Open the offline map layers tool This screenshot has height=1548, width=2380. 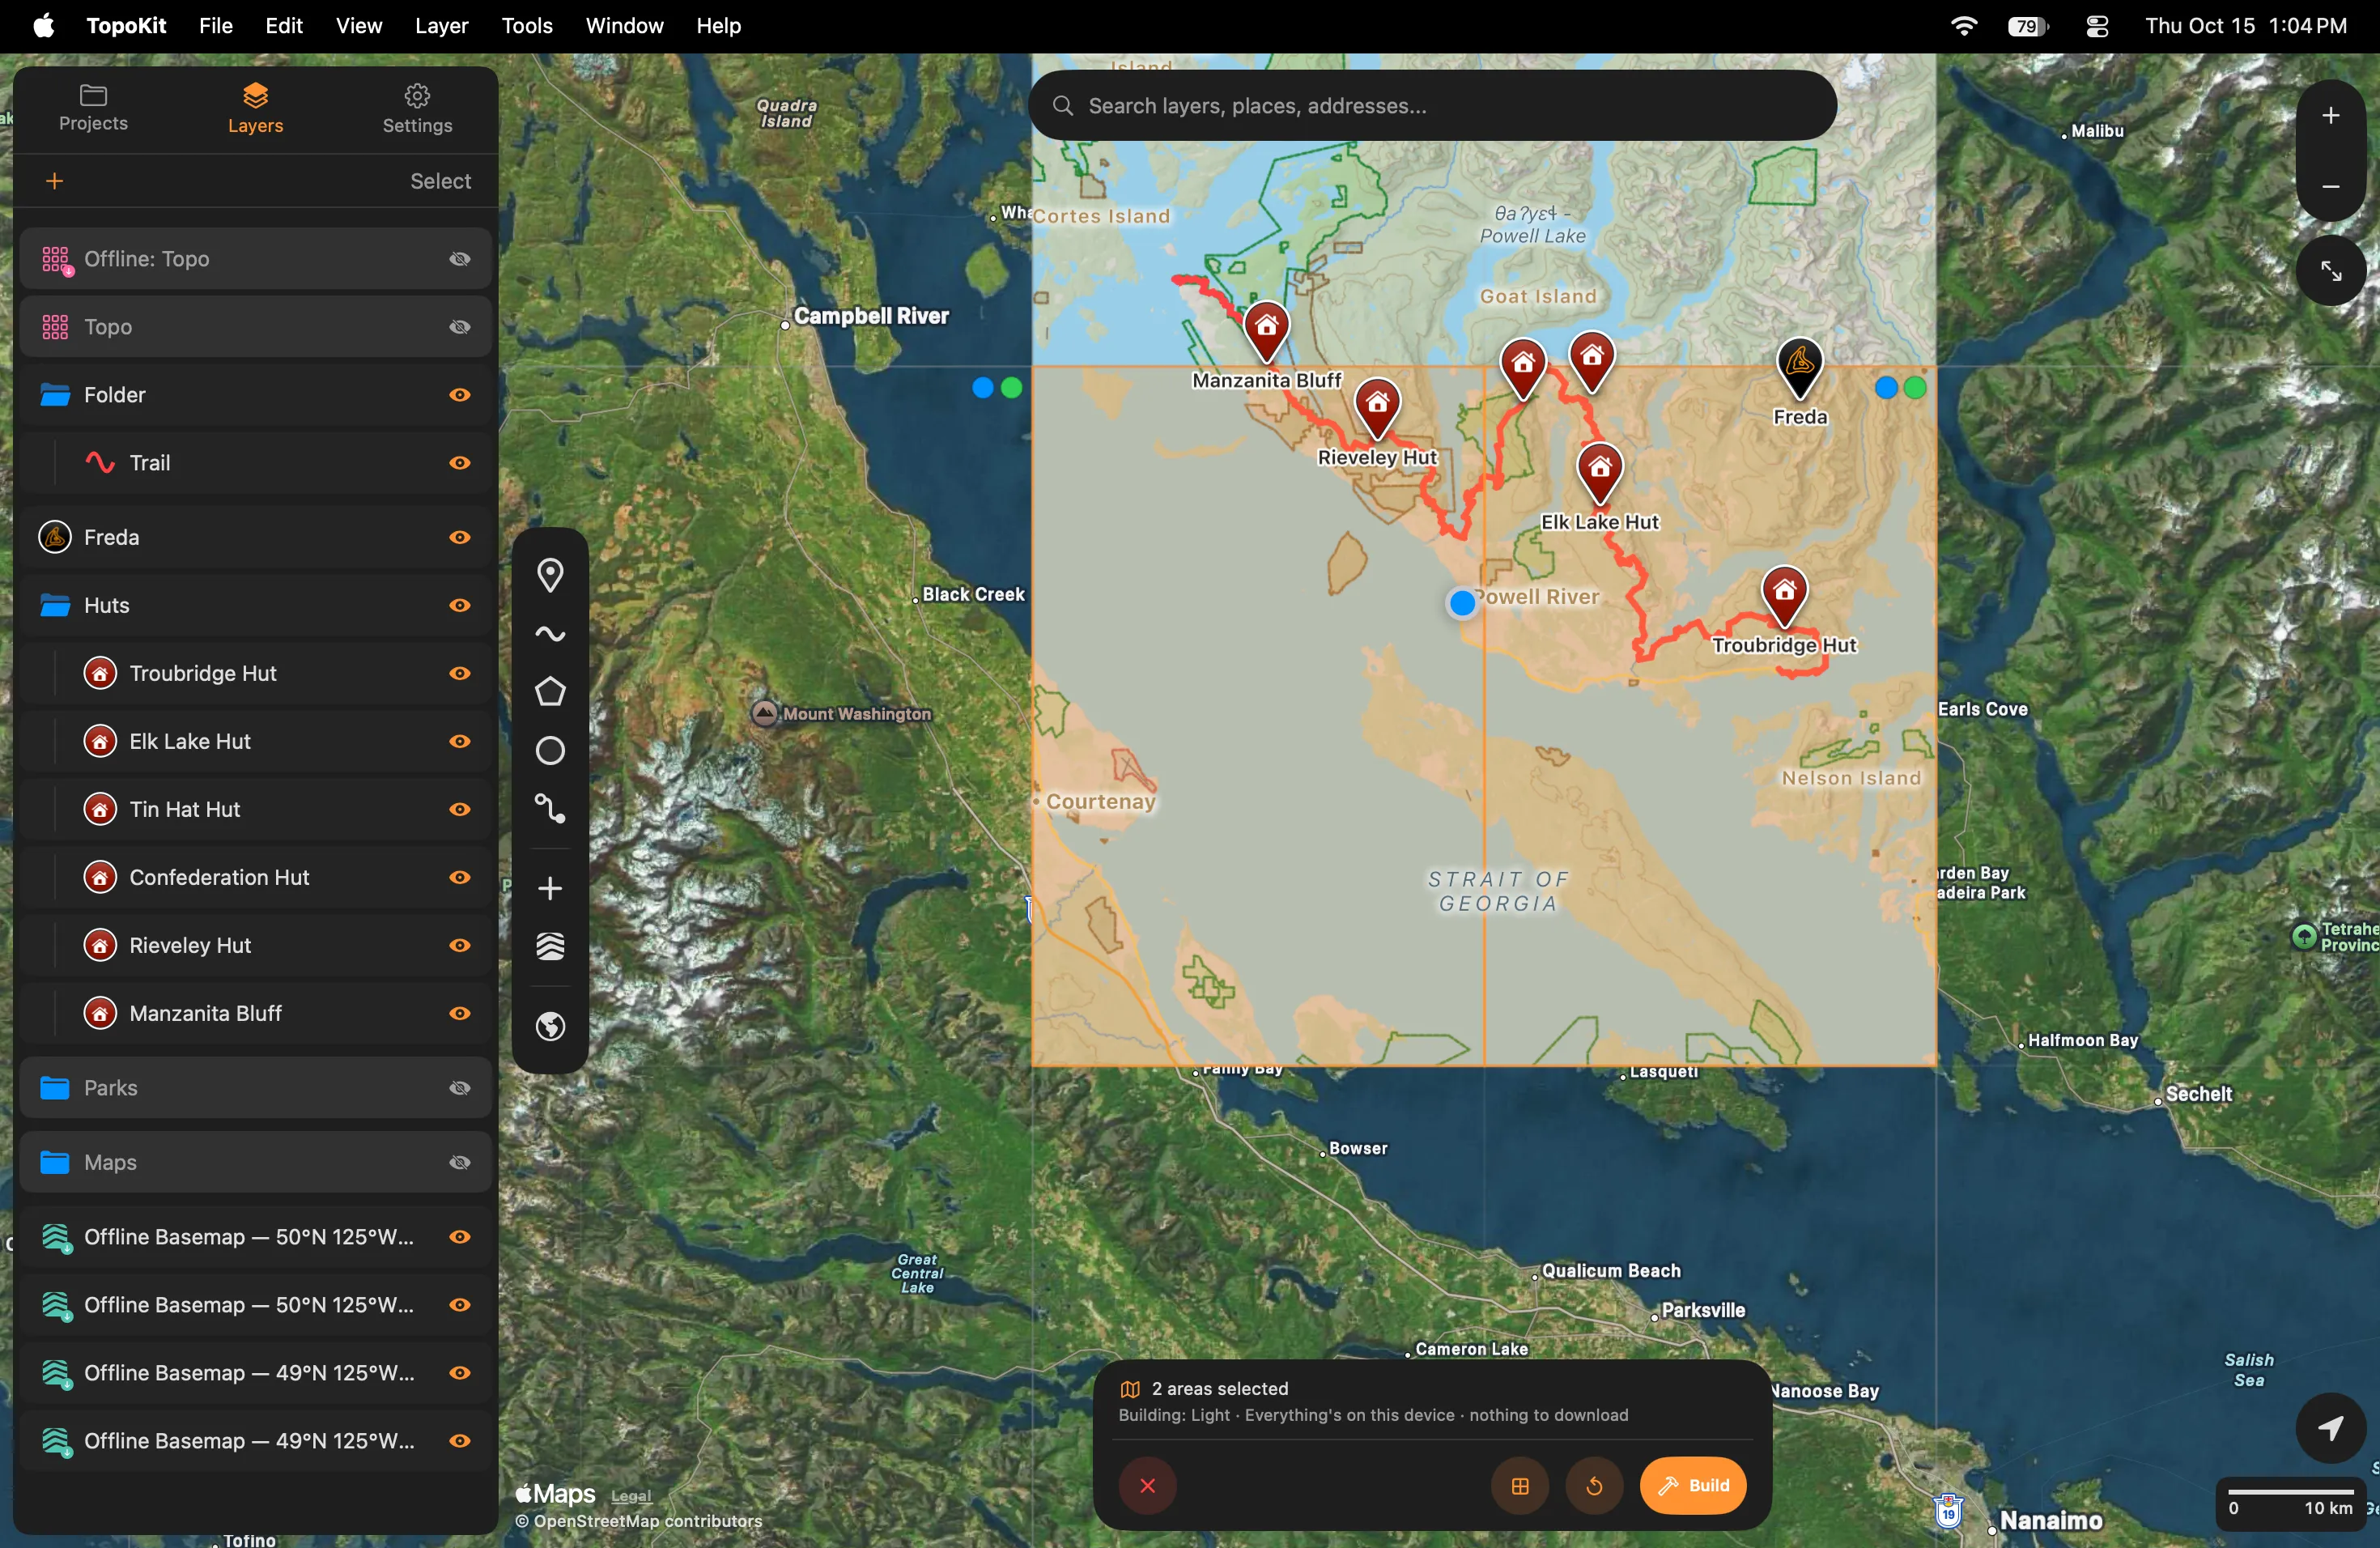point(550,948)
